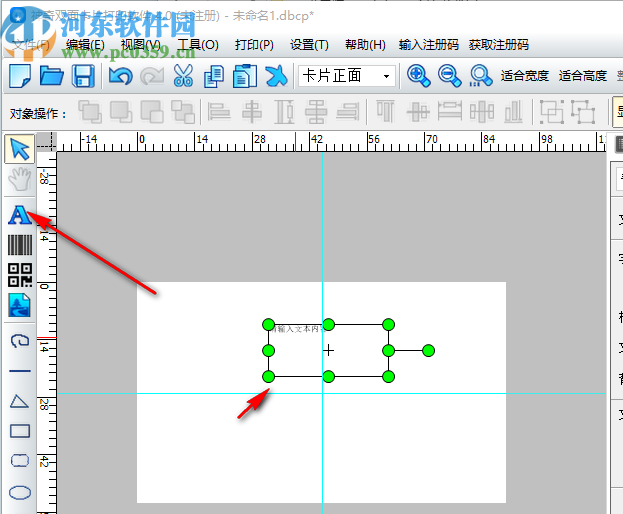The width and height of the screenshot is (623, 514).
Task: Open file using the folder icon
Action: point(52,75)
